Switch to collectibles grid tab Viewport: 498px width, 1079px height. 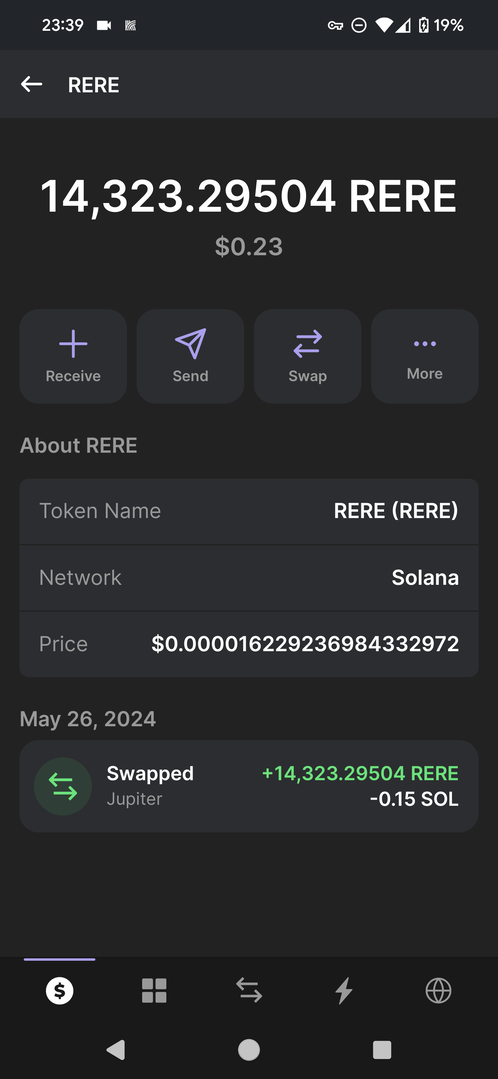[154, 991]
